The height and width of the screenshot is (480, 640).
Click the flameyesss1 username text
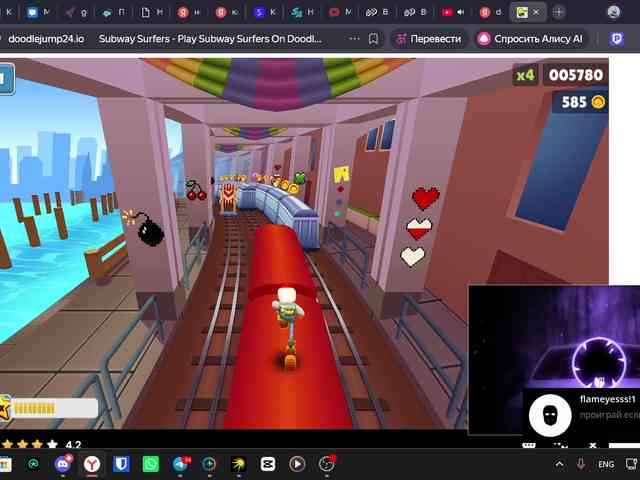point(607,399)
